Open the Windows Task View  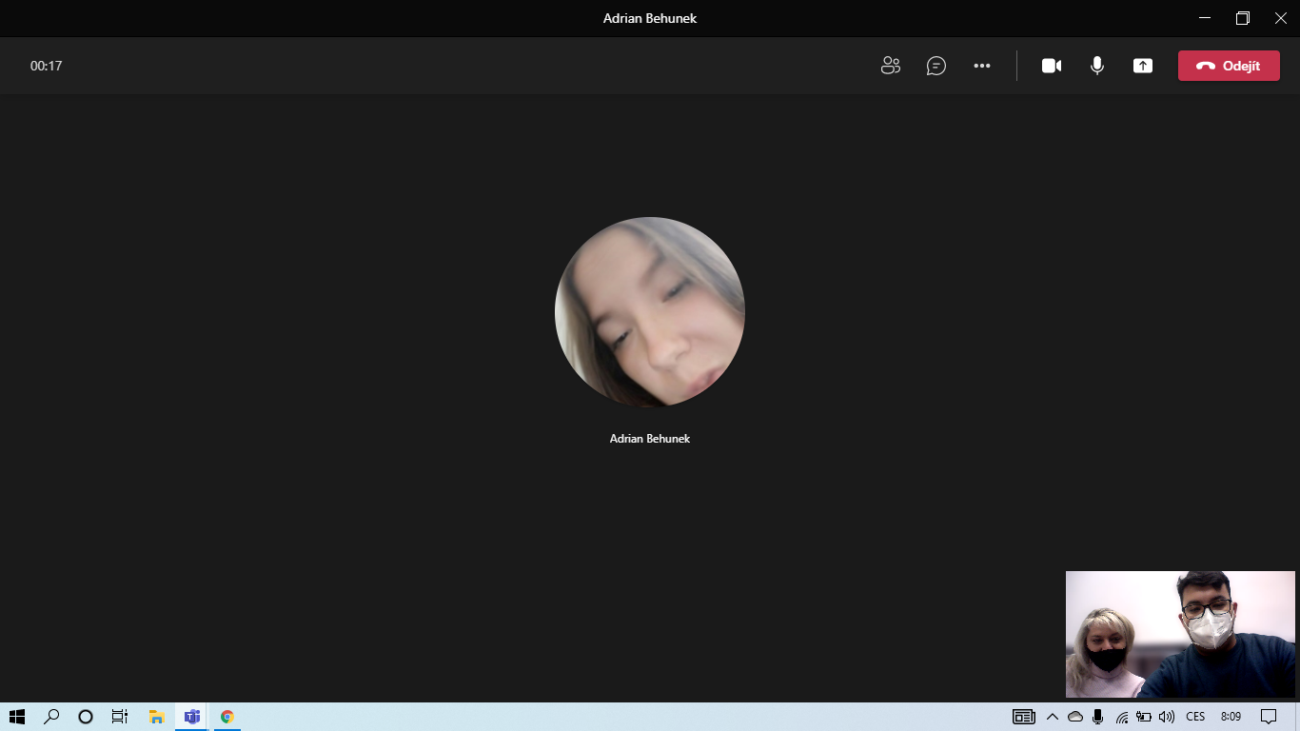pos(120,717)
